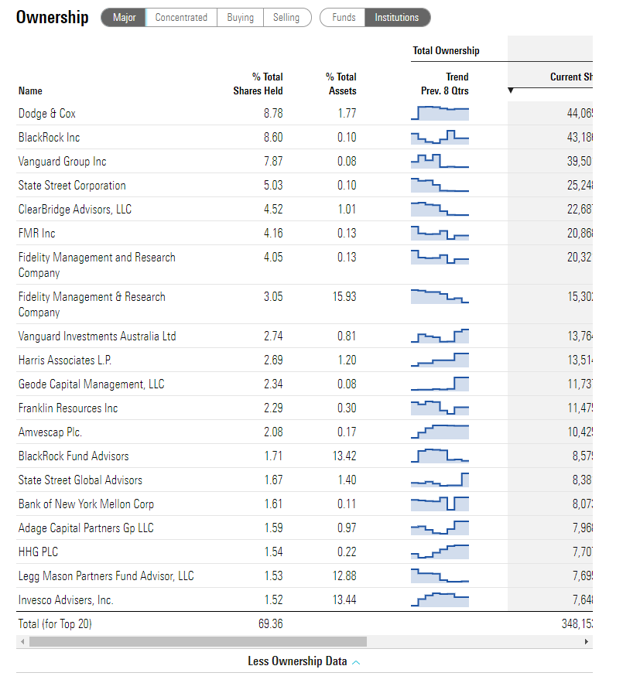Screen dimensions: 640x683
Task: Select Total (for Top 20) row label
Action: click(55, 623)
